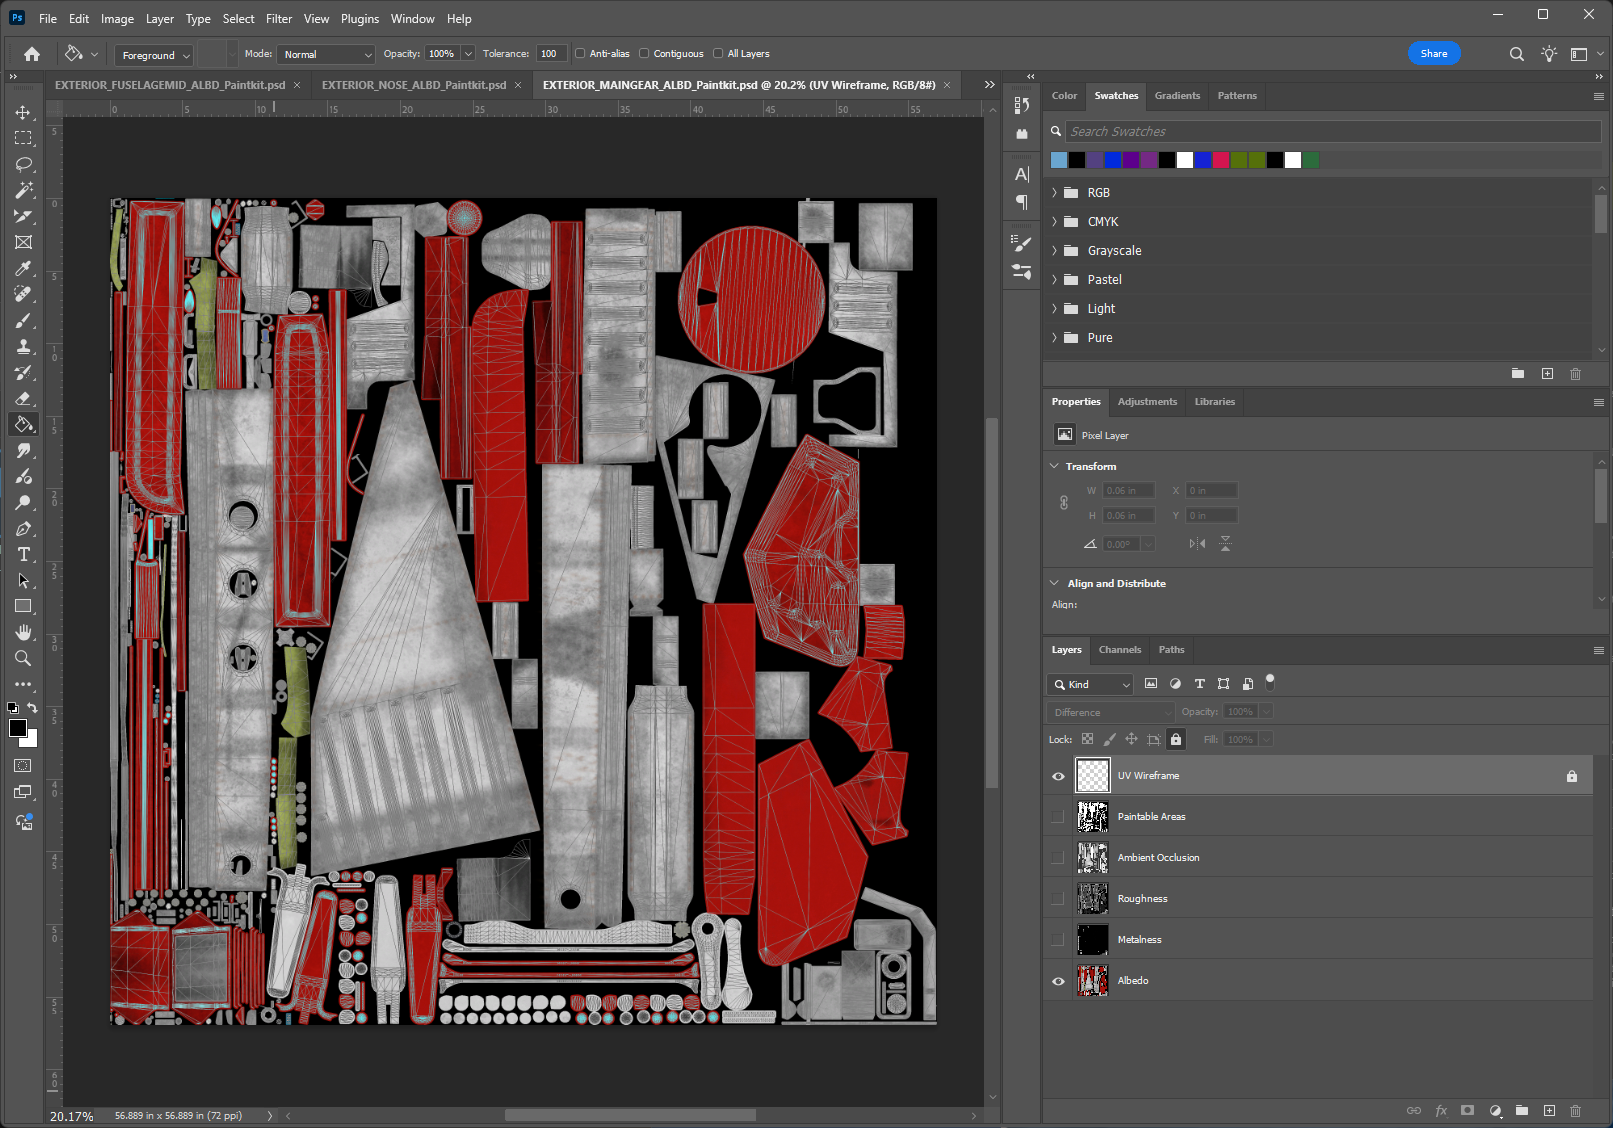
Task: Select the Rectangle shape tool
Action: coord(23,606)
